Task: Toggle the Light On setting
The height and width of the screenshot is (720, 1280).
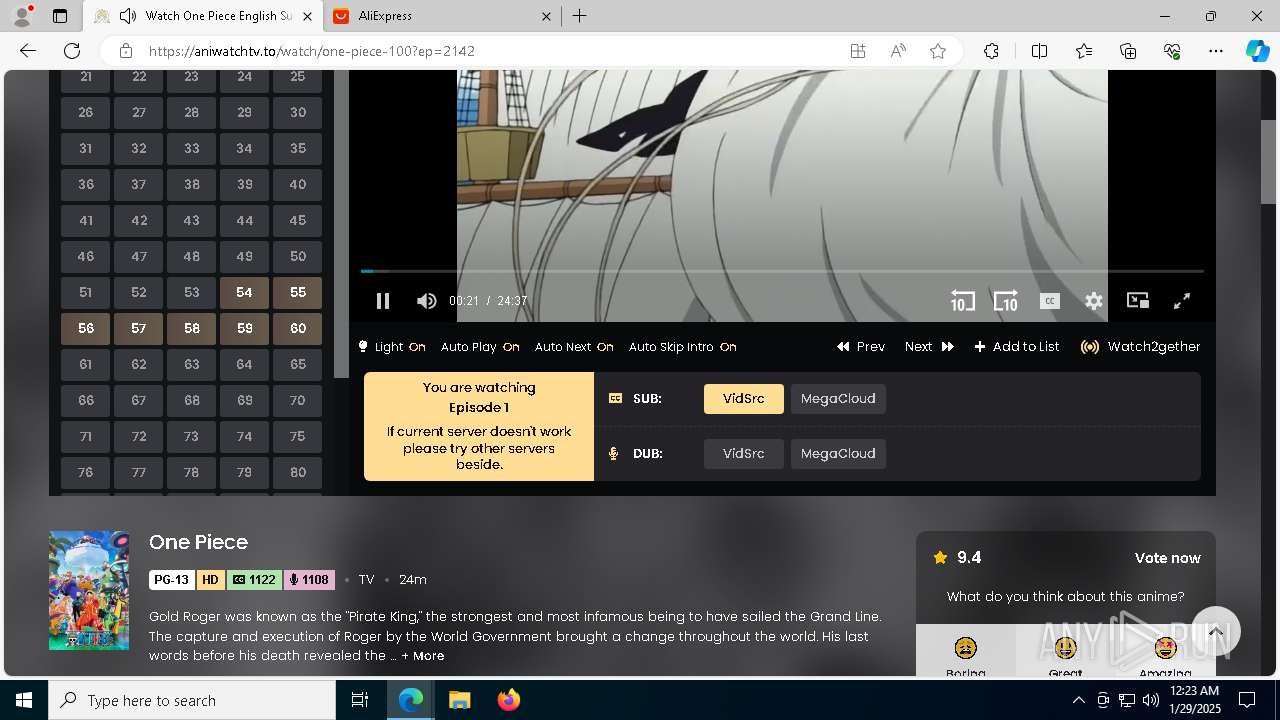Action: coord(392,347)
